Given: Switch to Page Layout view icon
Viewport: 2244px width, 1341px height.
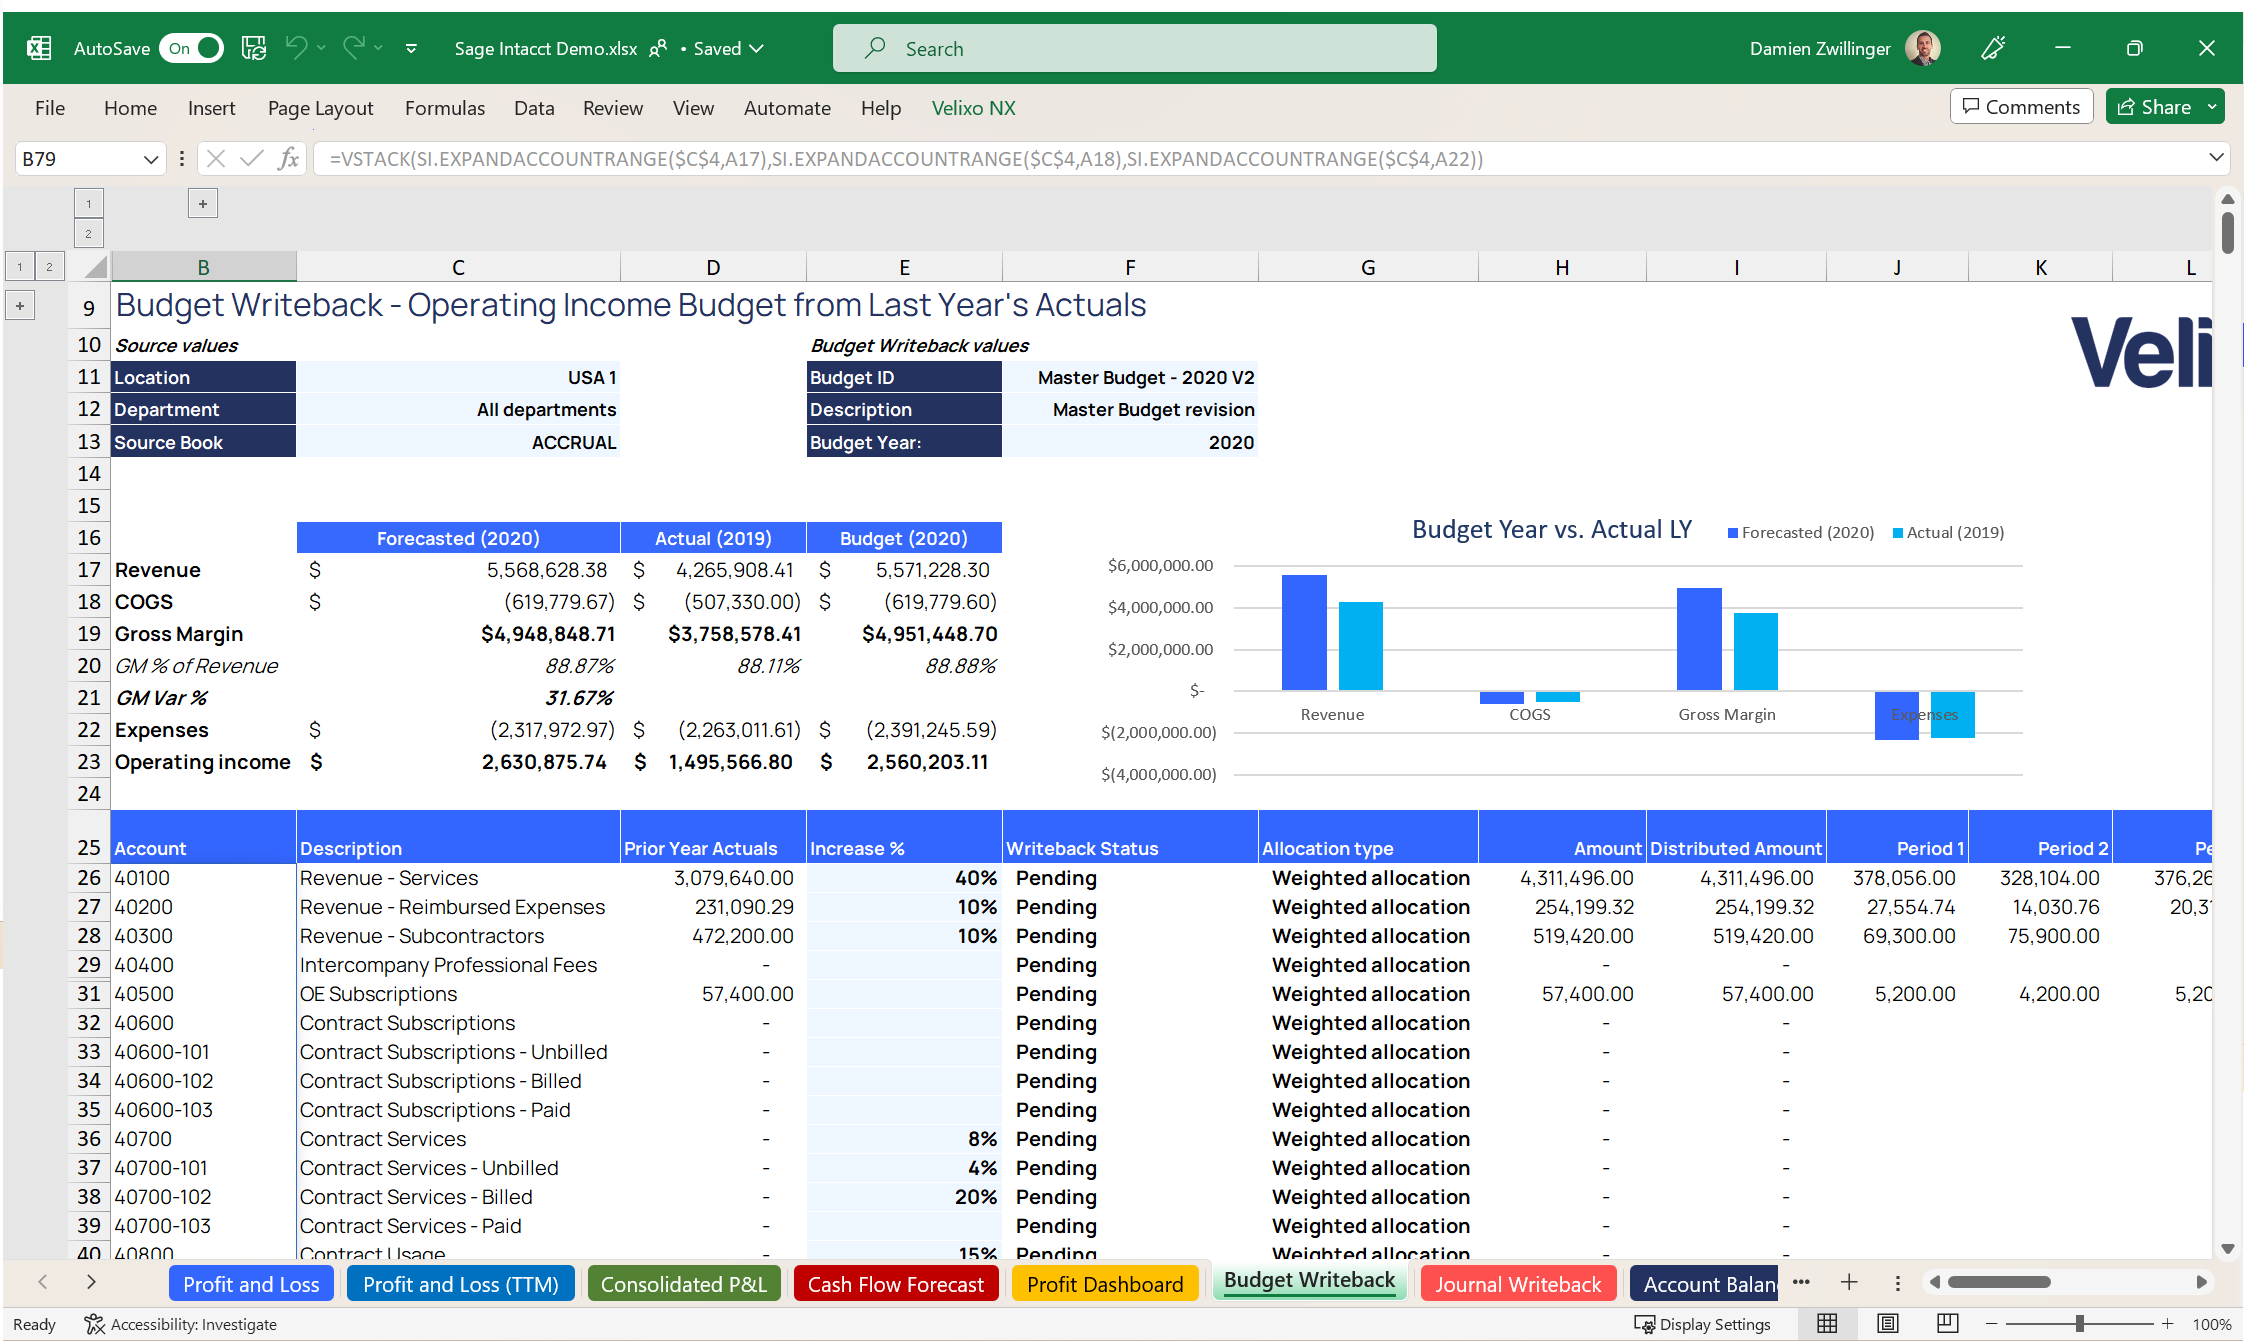Looking at the screenshot, I should tap(1887, 1324).
